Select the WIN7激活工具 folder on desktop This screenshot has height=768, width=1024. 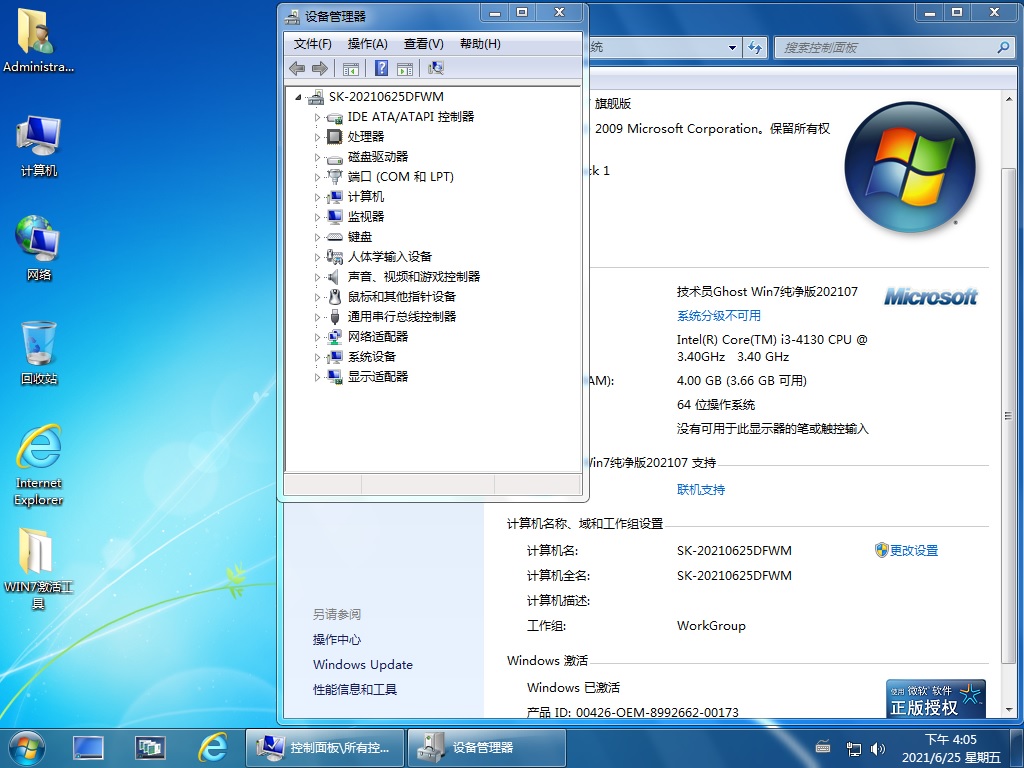(x=38, y=566)
